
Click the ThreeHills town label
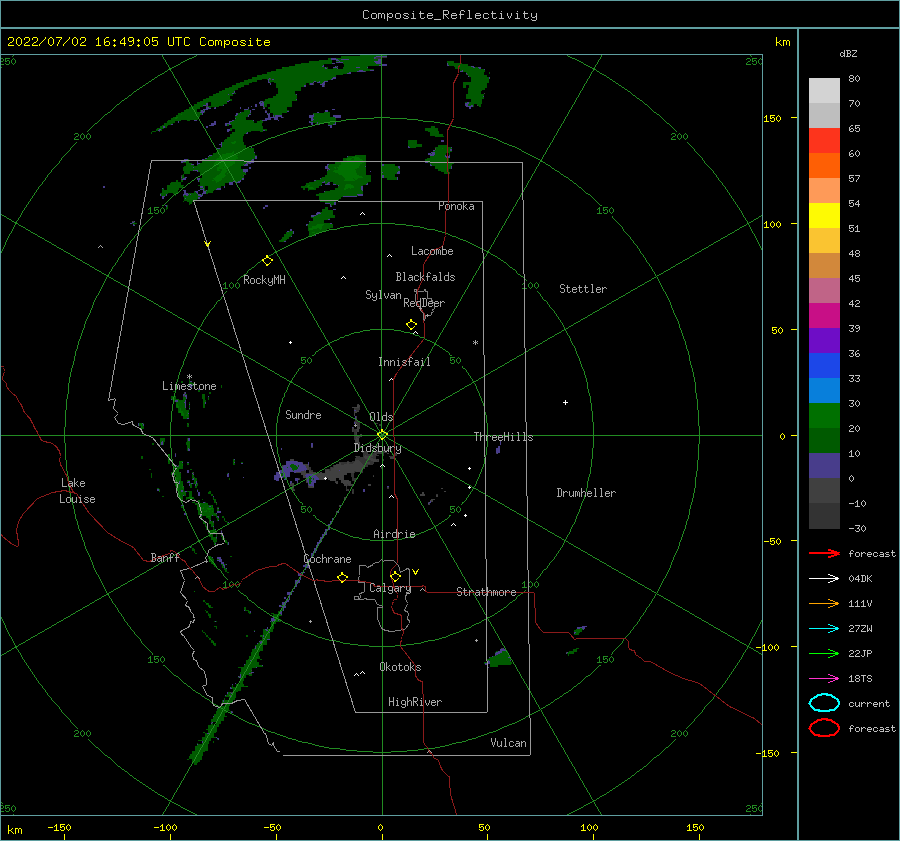pyautogui.click(x=503, y=437)
